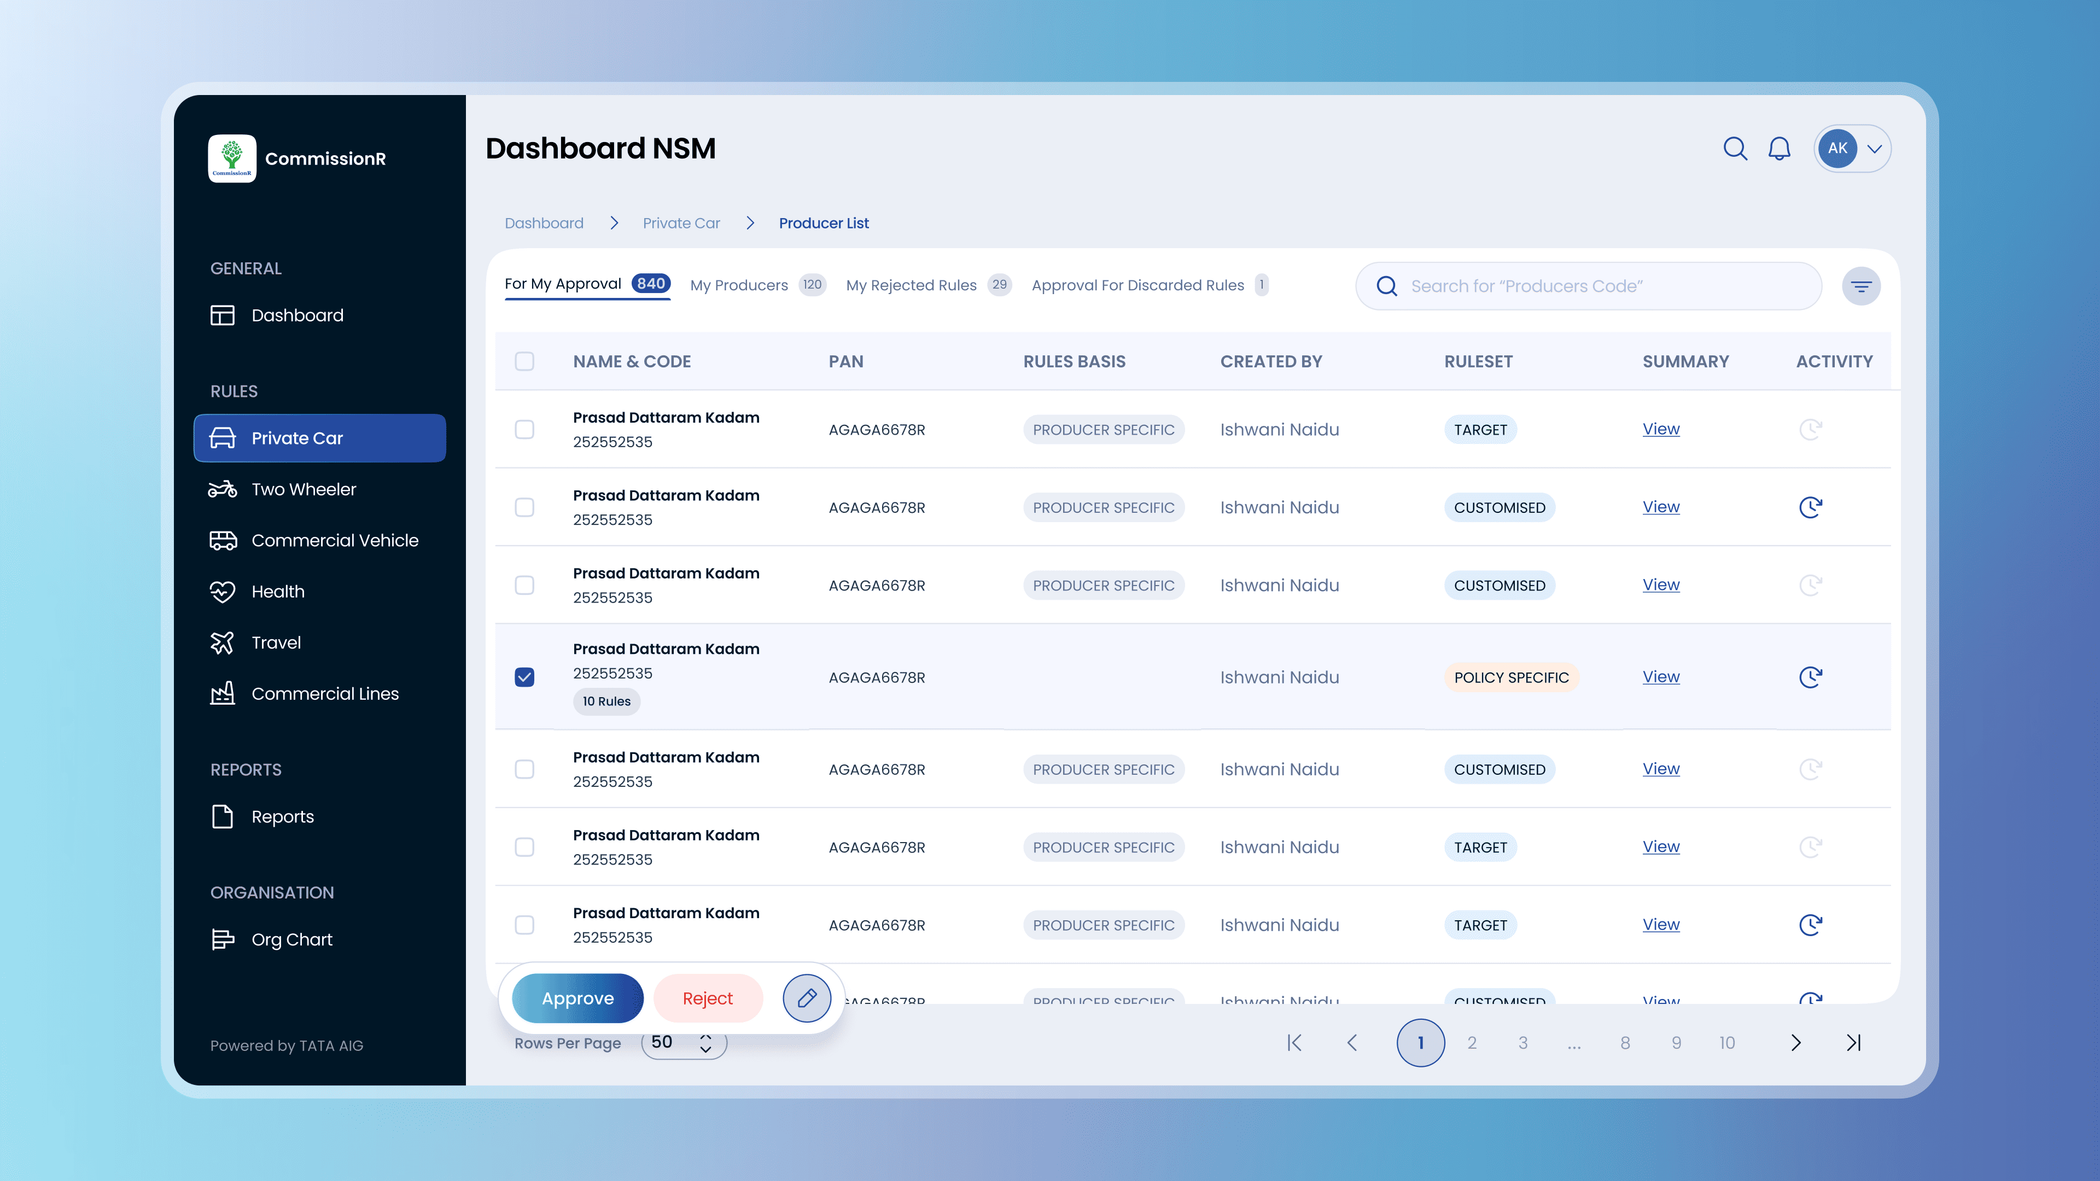Click breadcrumb chevron after Private Car

[750, 223]
